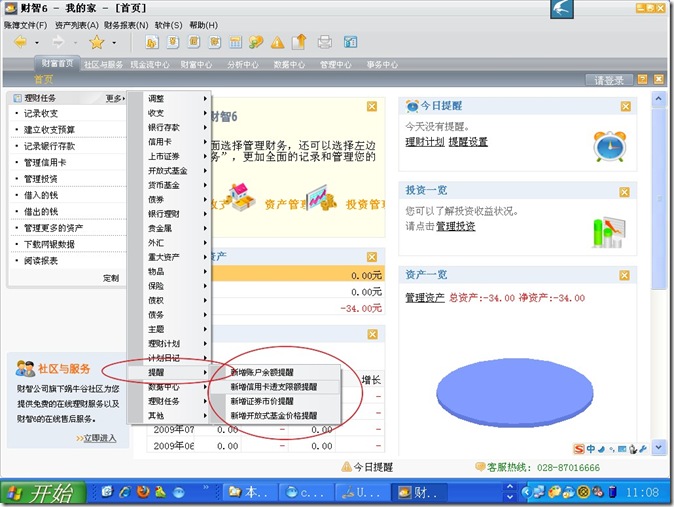The image size is (674, 507).
Task: Click the 立即进入 link in 社区与服务
Action: pos(98,438)
